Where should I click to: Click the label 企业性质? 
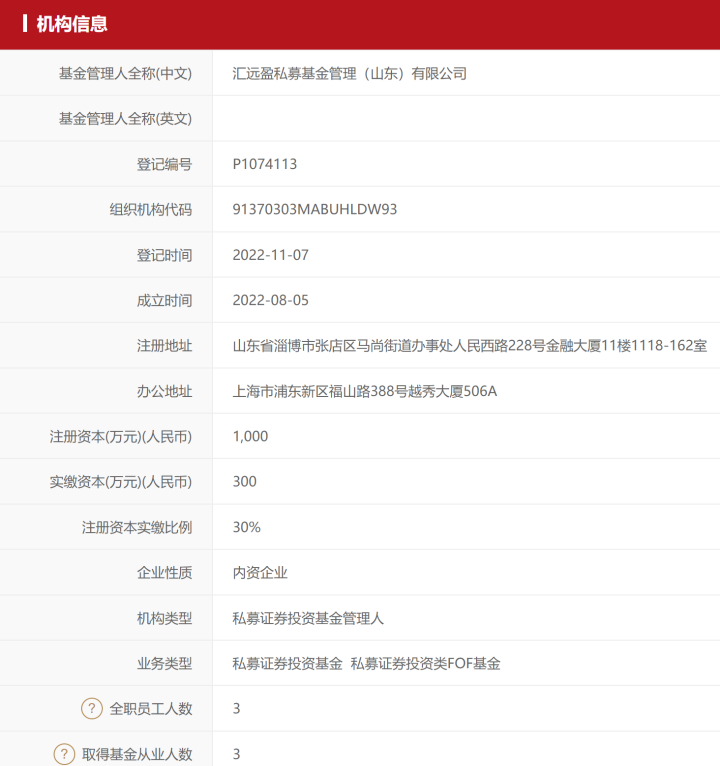coord(165,573)
